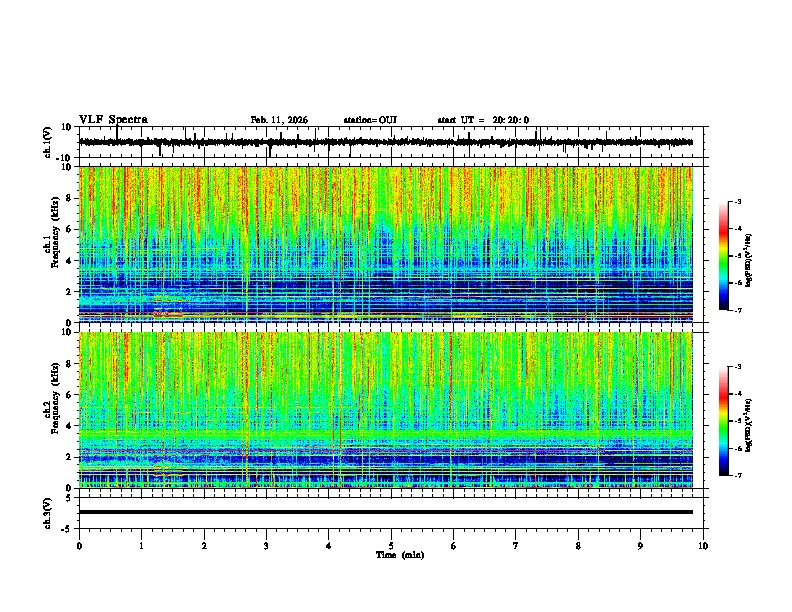Screen dimensions: 792x612
Task: Click the ch.1(V) waveform axis label
Action: point(48,142)
